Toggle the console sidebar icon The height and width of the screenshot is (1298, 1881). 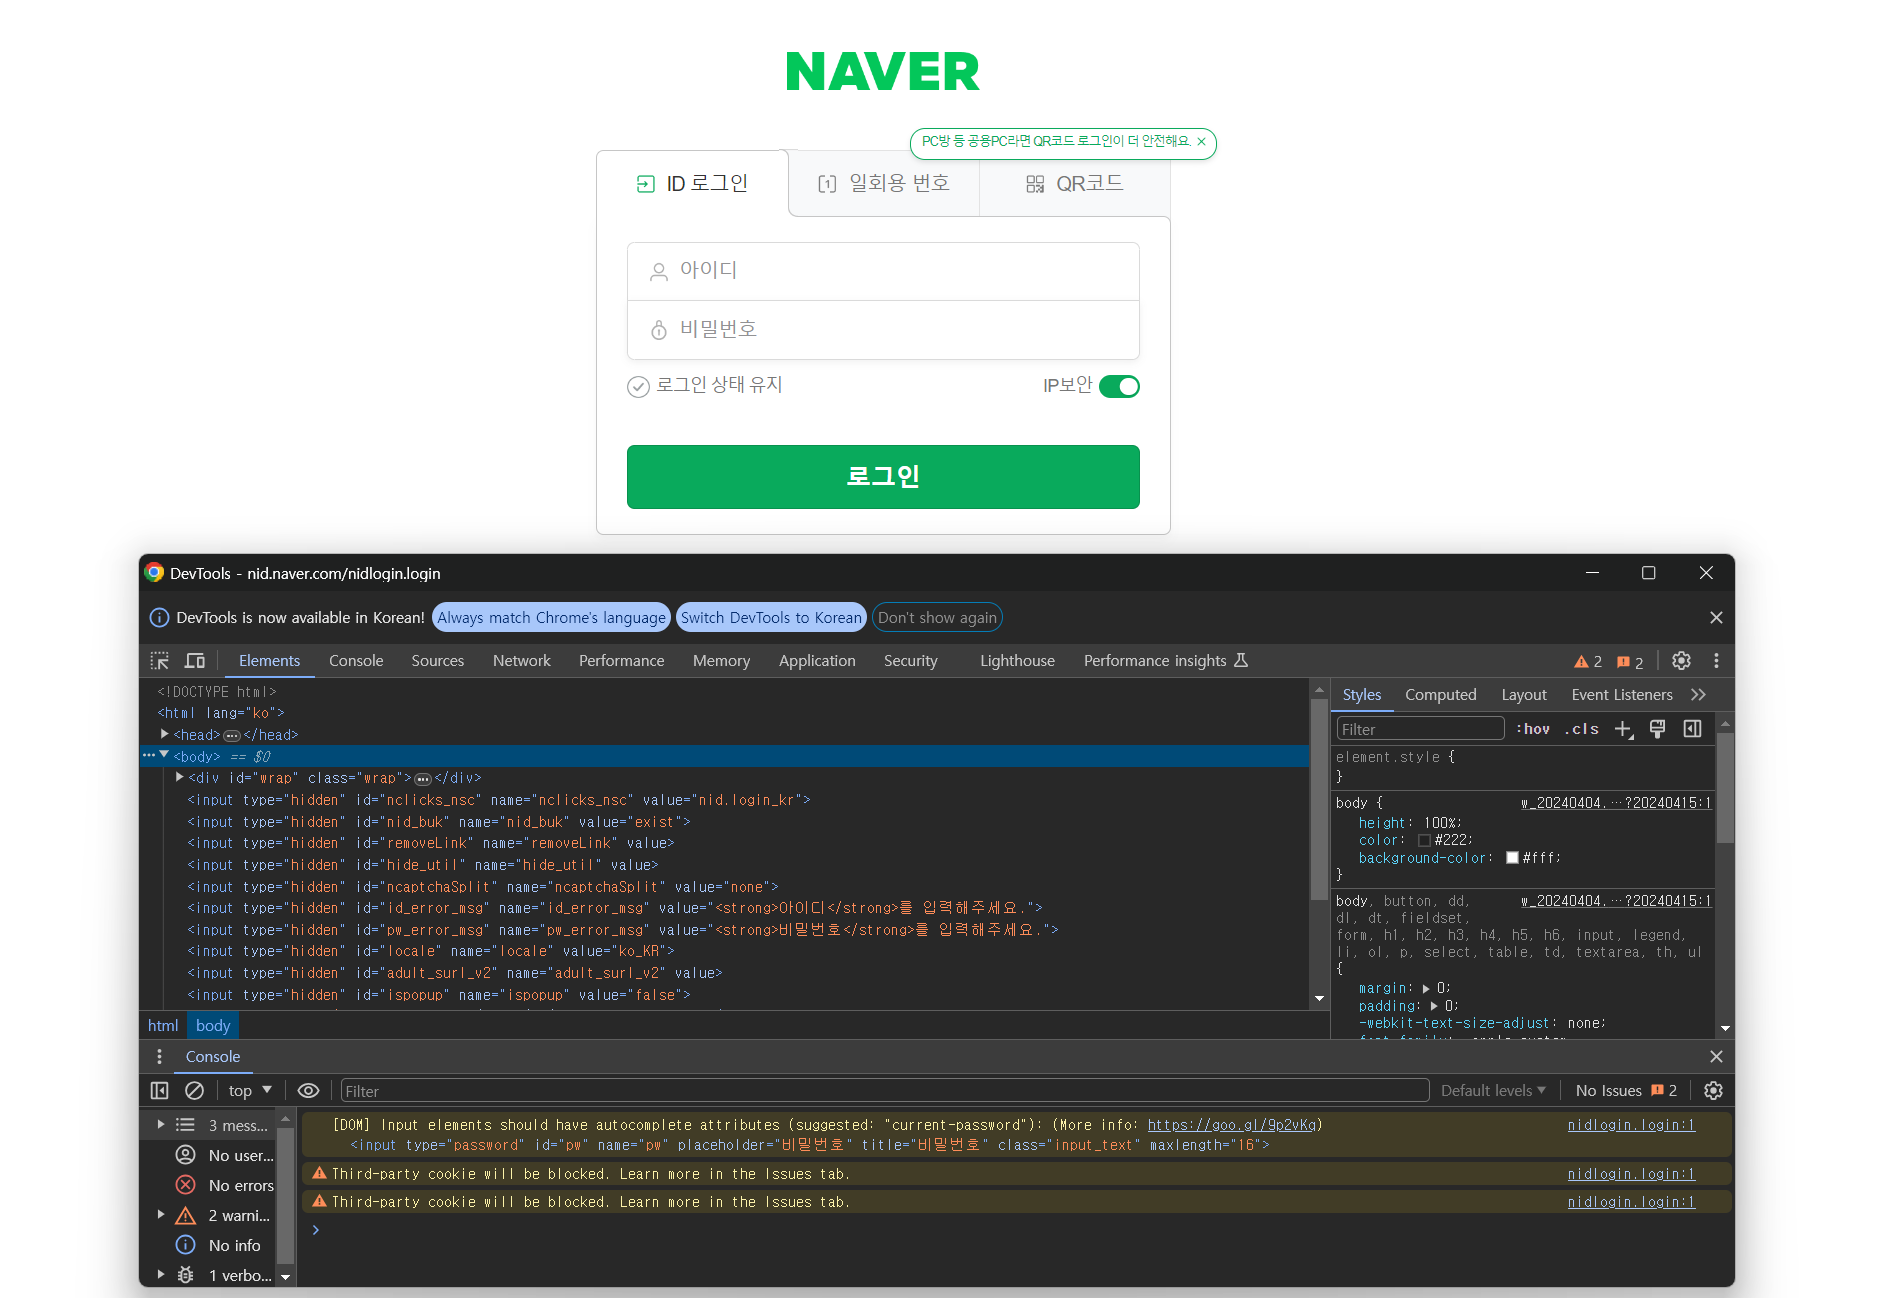159,1091
